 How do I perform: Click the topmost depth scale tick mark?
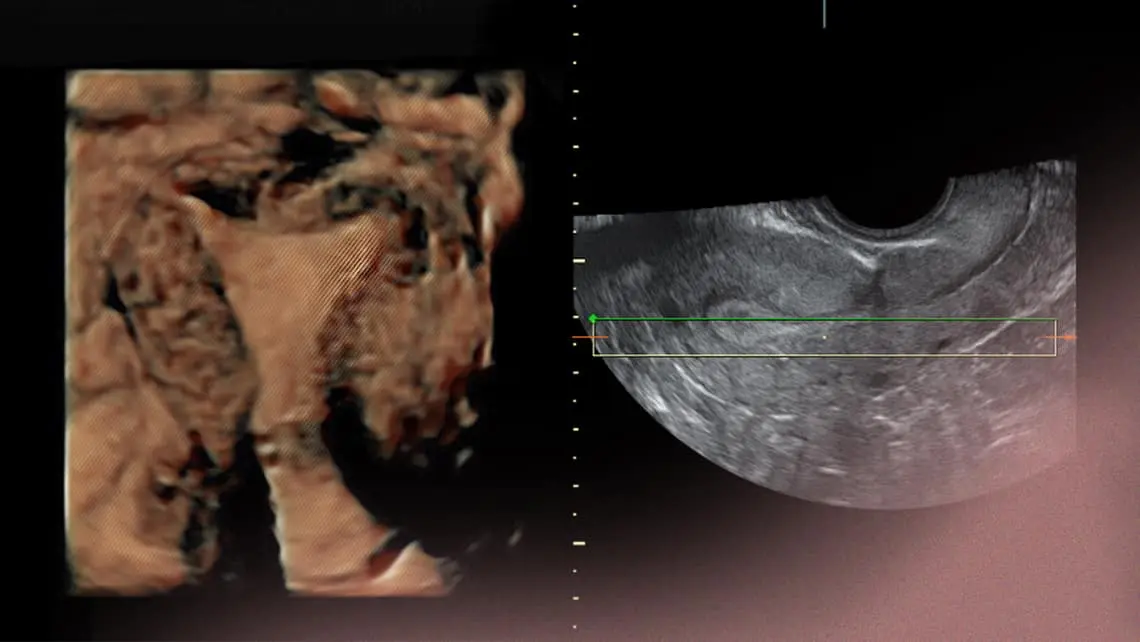click(x=574, y=6)
